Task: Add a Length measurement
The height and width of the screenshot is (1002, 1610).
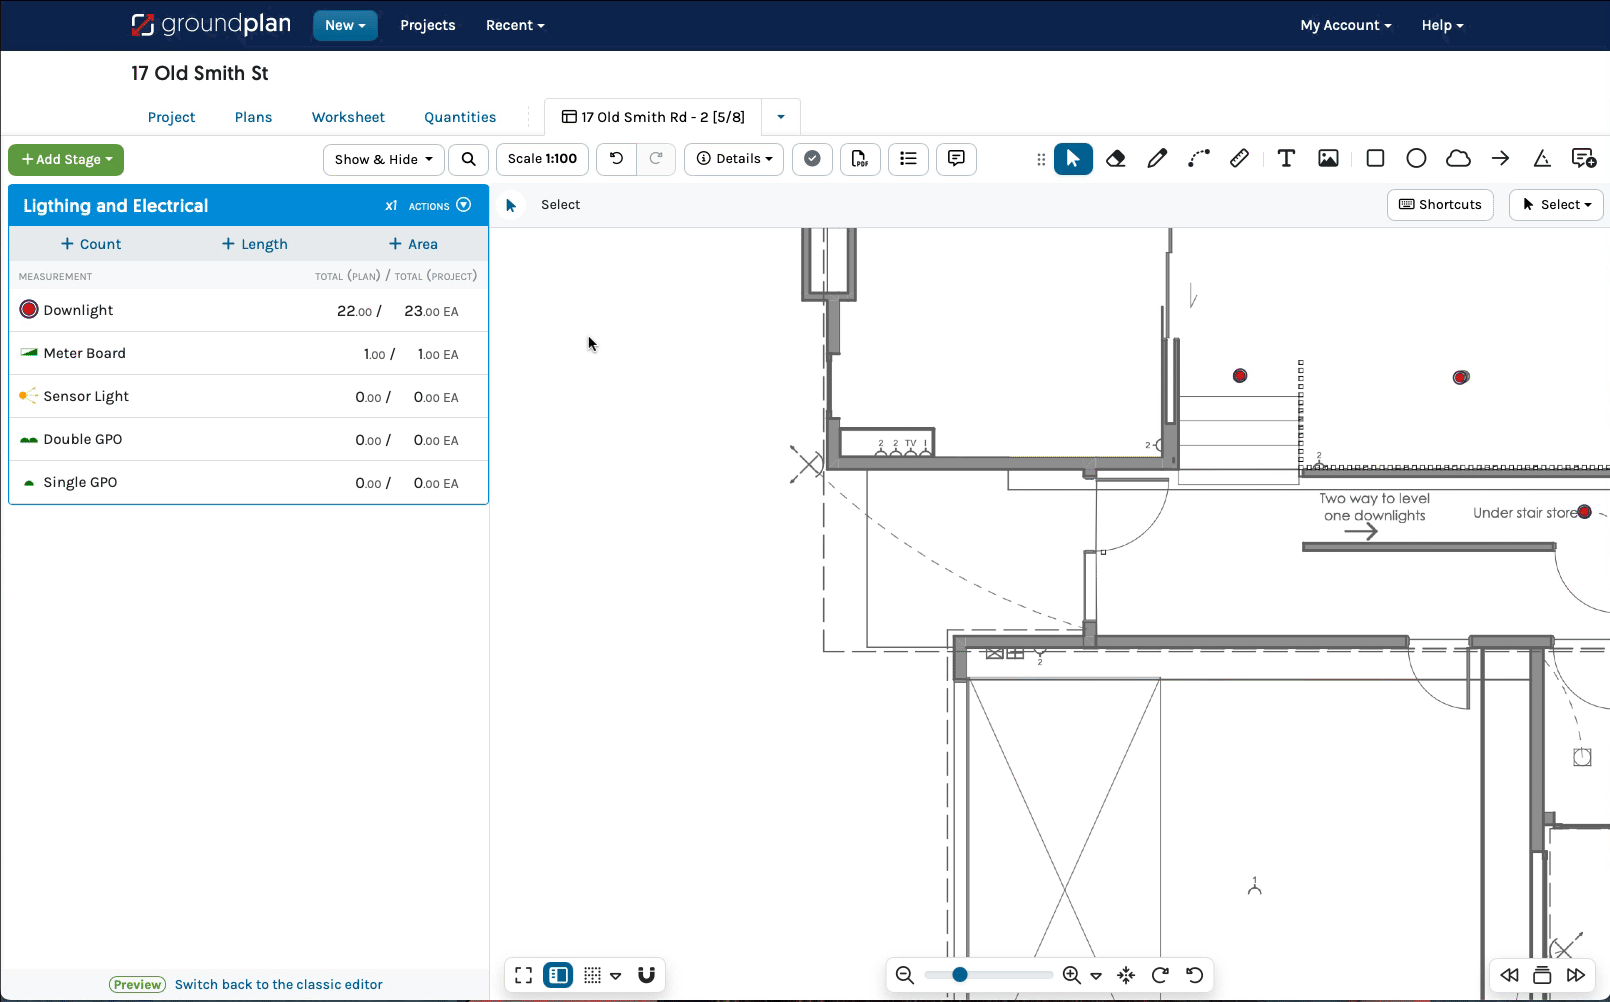Action: click(254, 244)
